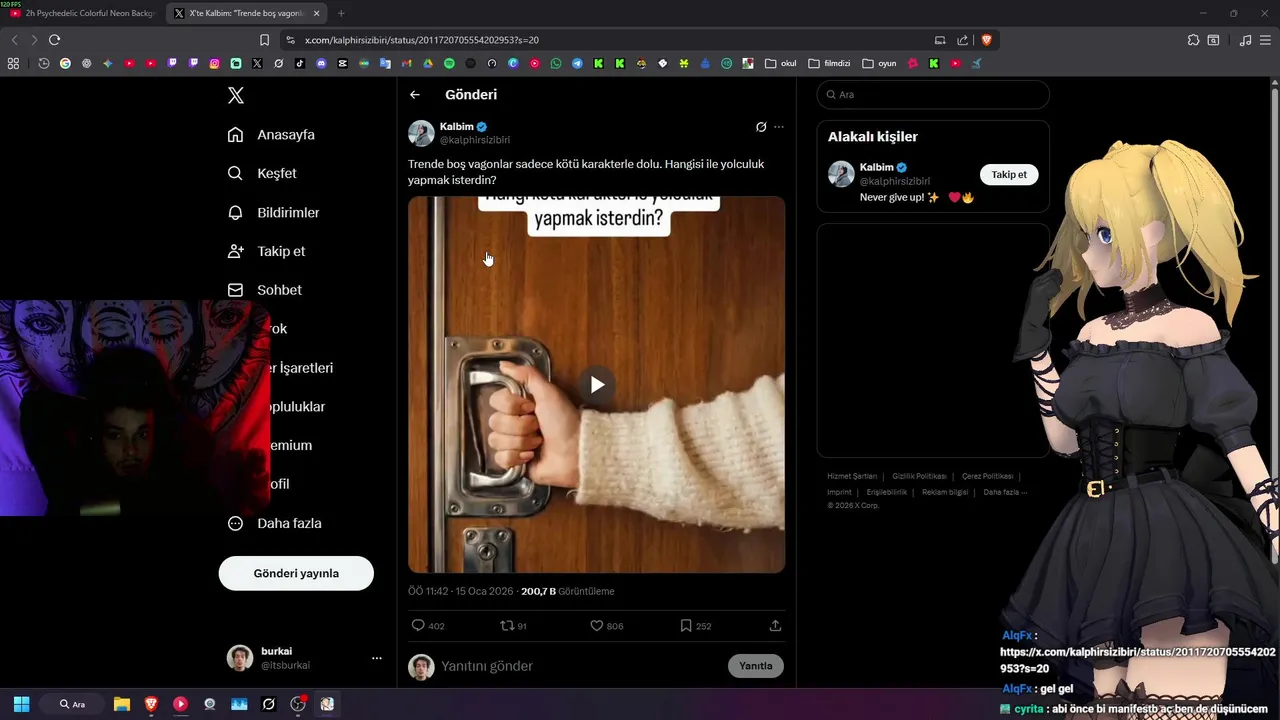The width and height of the screenshot is (1280, 720).
Task: Open Takip et from the X sidebar
Action: (266, 251)
